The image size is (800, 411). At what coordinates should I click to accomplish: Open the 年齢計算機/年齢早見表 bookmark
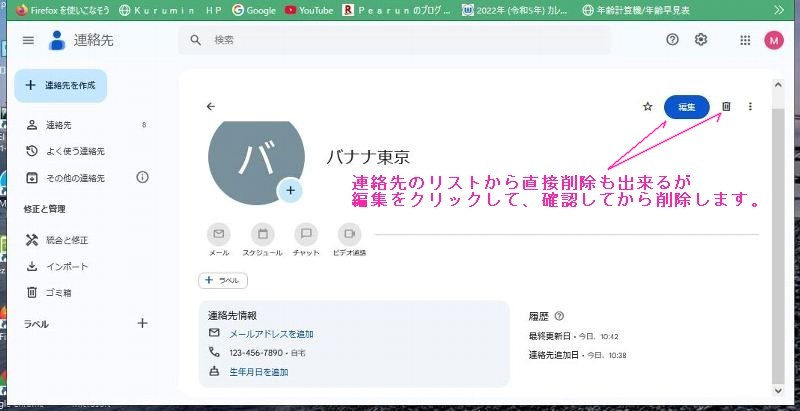(636, 10)
